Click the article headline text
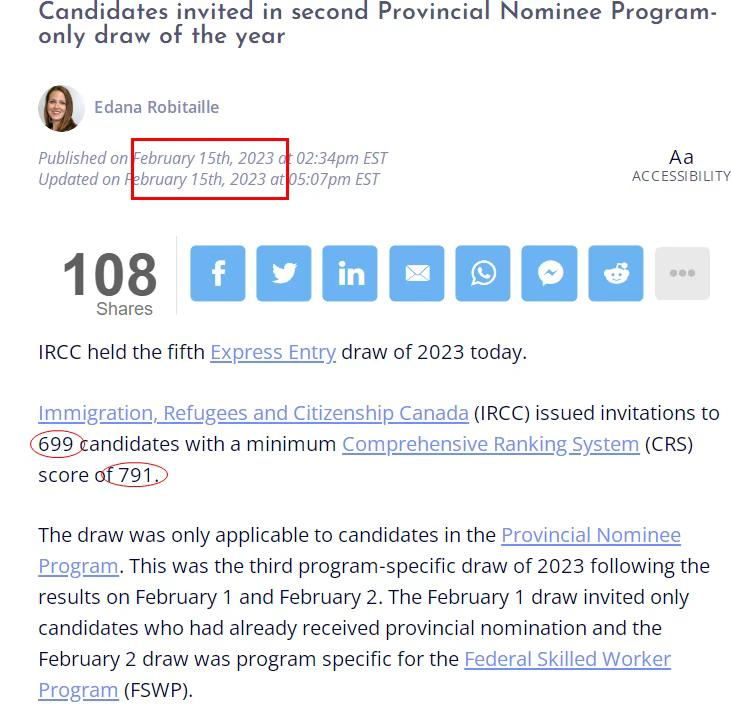 (x=377, y=23)
